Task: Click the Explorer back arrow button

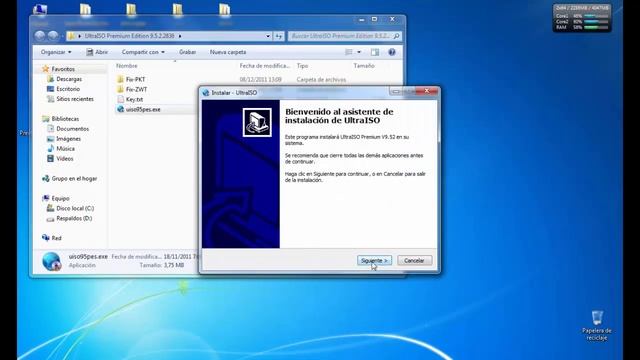Action: [40, 36]
